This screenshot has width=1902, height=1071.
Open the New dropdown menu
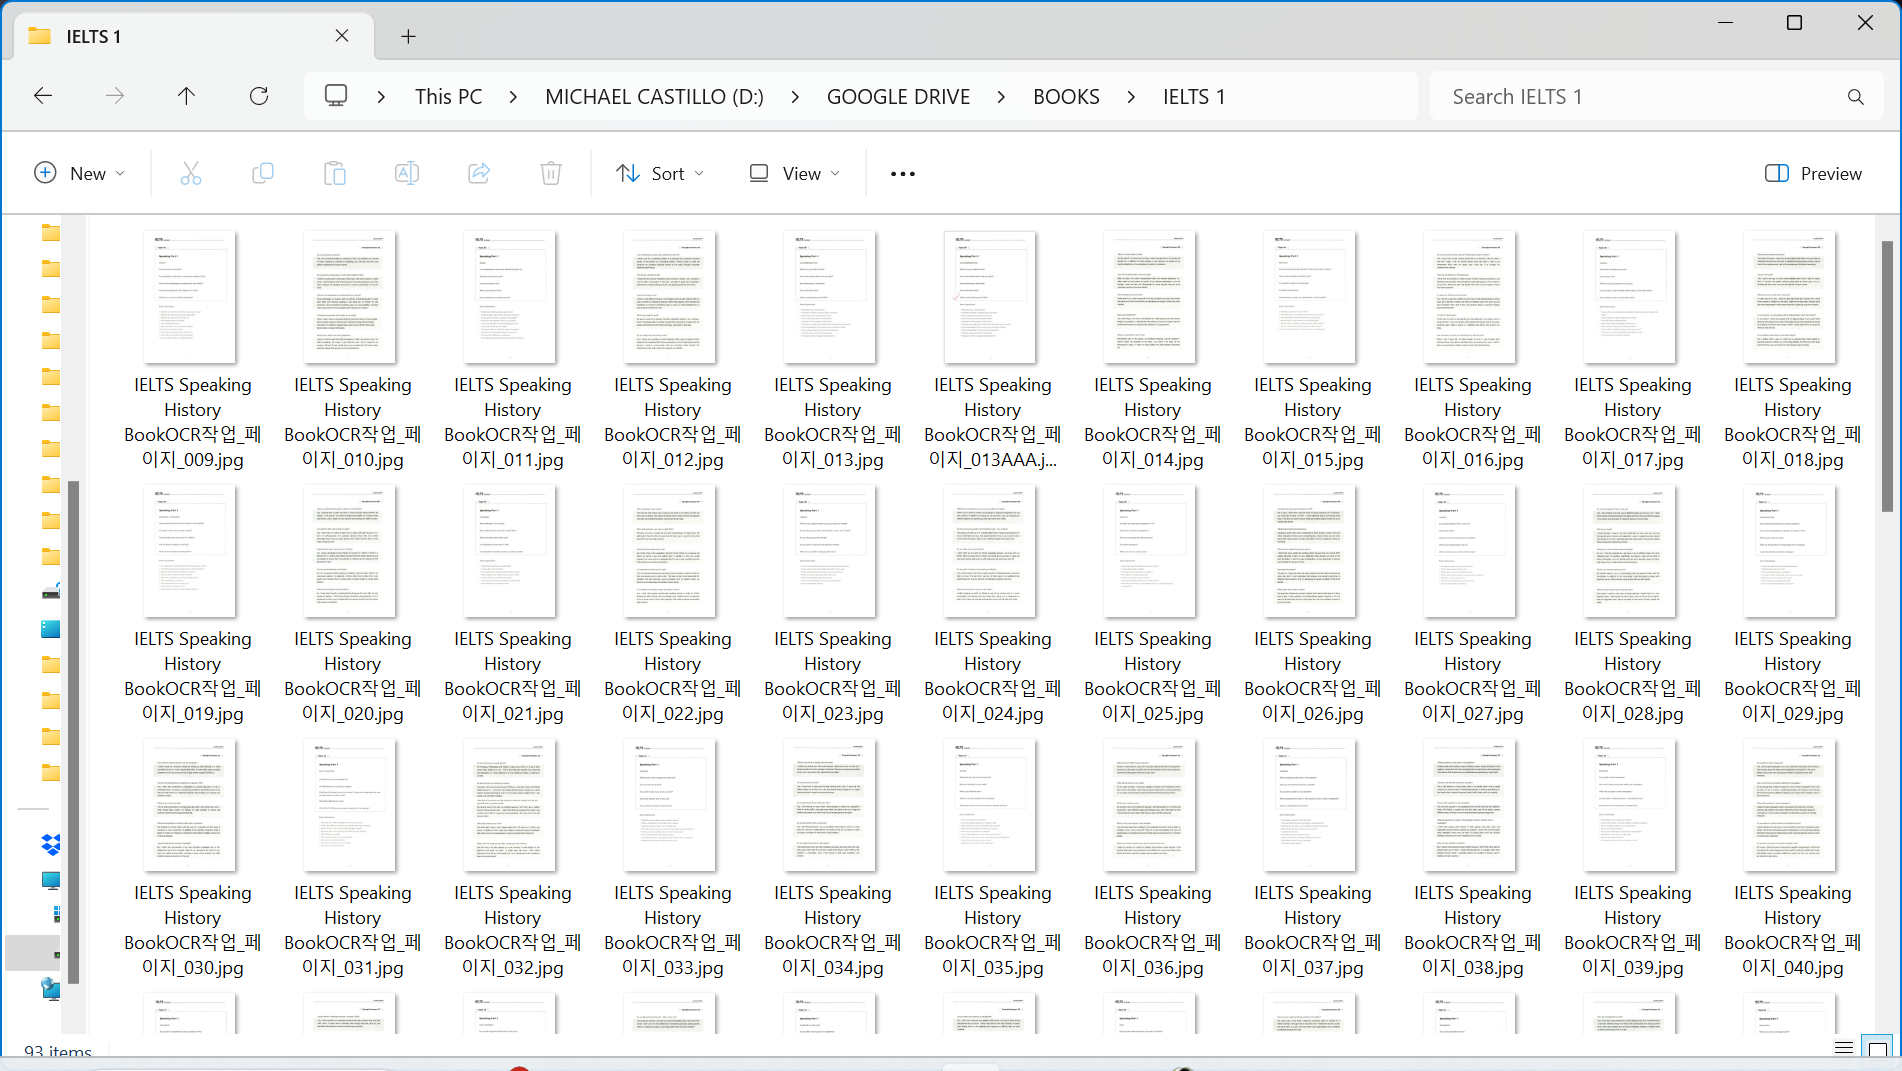click(x=79, y=174)
